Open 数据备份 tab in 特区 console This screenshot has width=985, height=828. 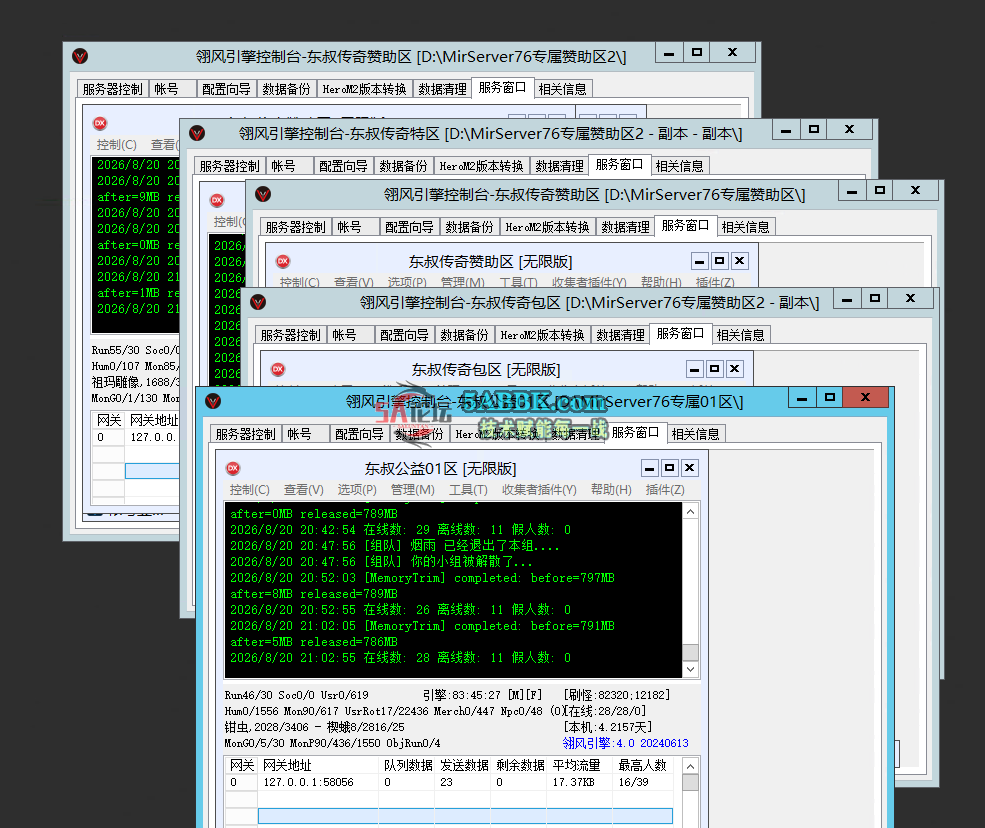click(x=403, y=166)
